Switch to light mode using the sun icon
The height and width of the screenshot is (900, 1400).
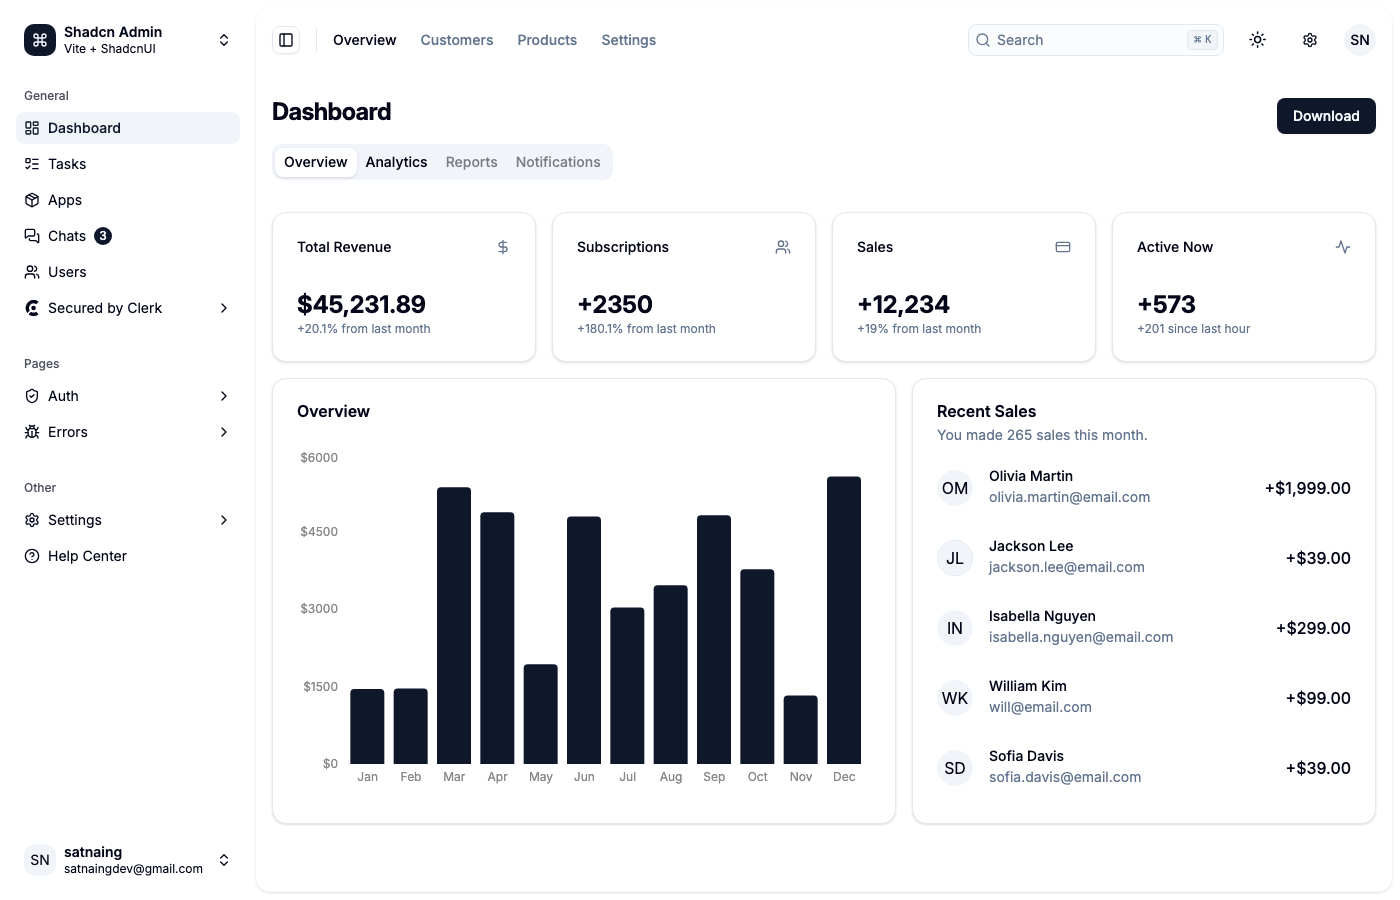1257,39
